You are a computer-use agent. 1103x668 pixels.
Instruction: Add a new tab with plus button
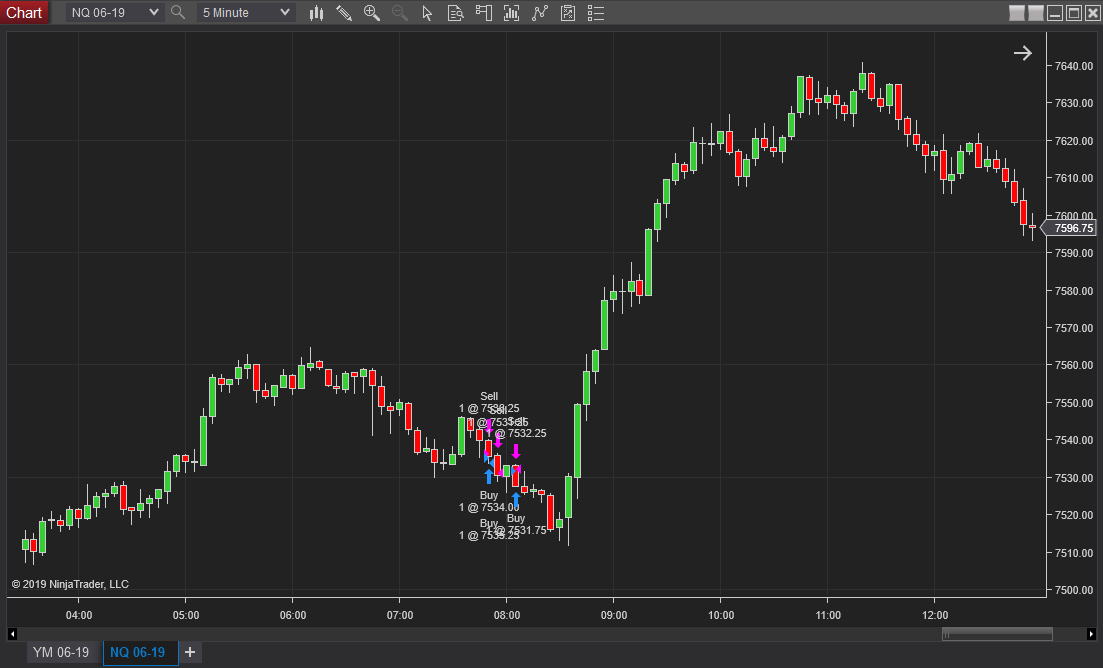(x=190, y=653)
